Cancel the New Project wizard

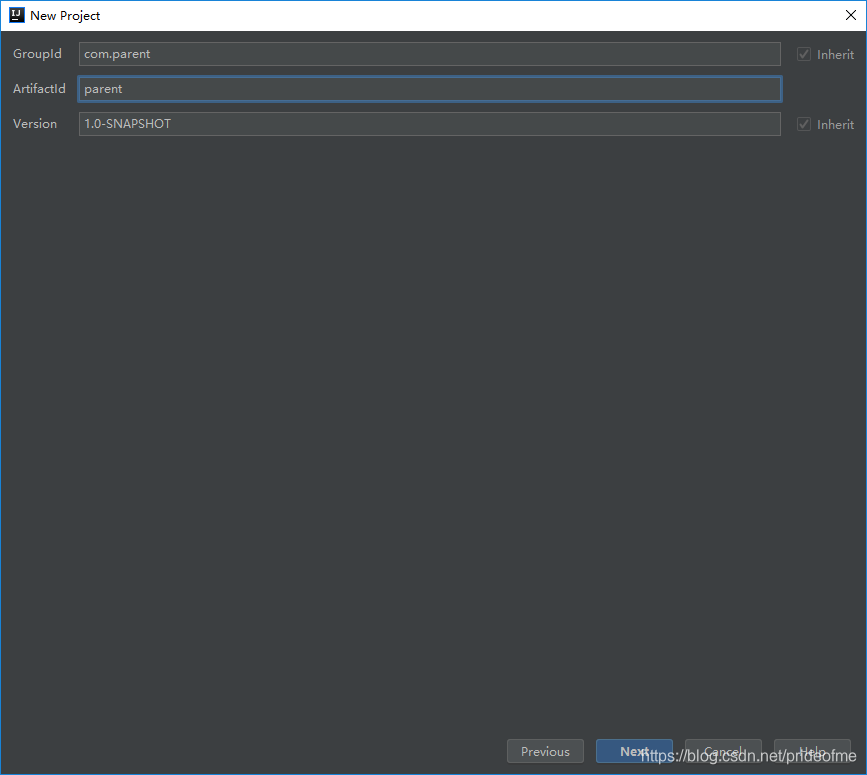(723, 751)
